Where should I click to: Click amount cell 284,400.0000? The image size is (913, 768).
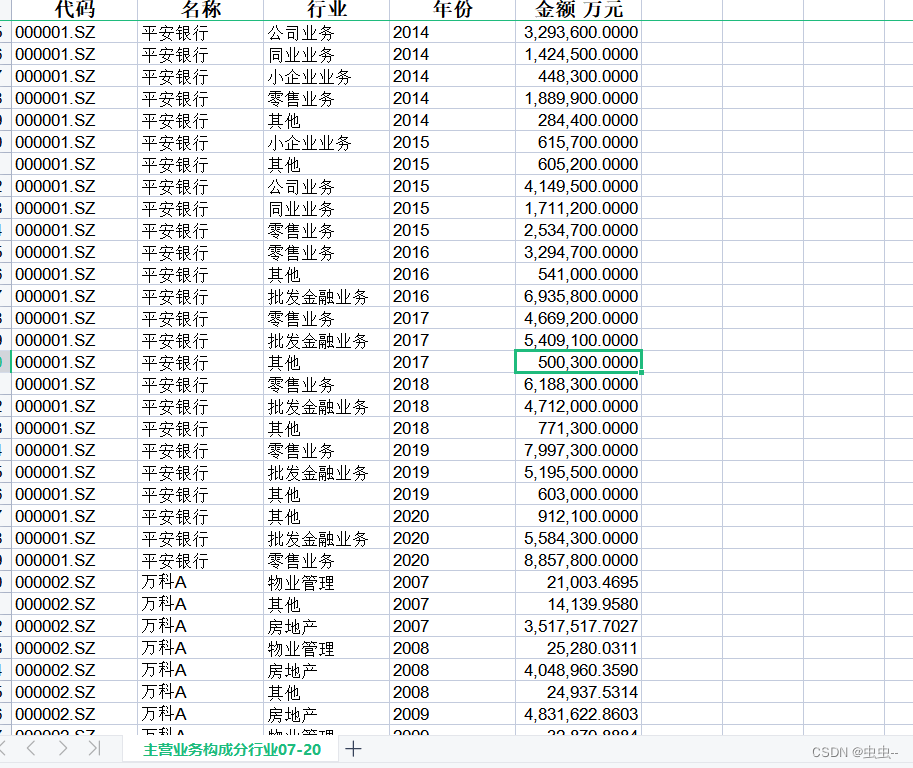[x=579, y=120]
